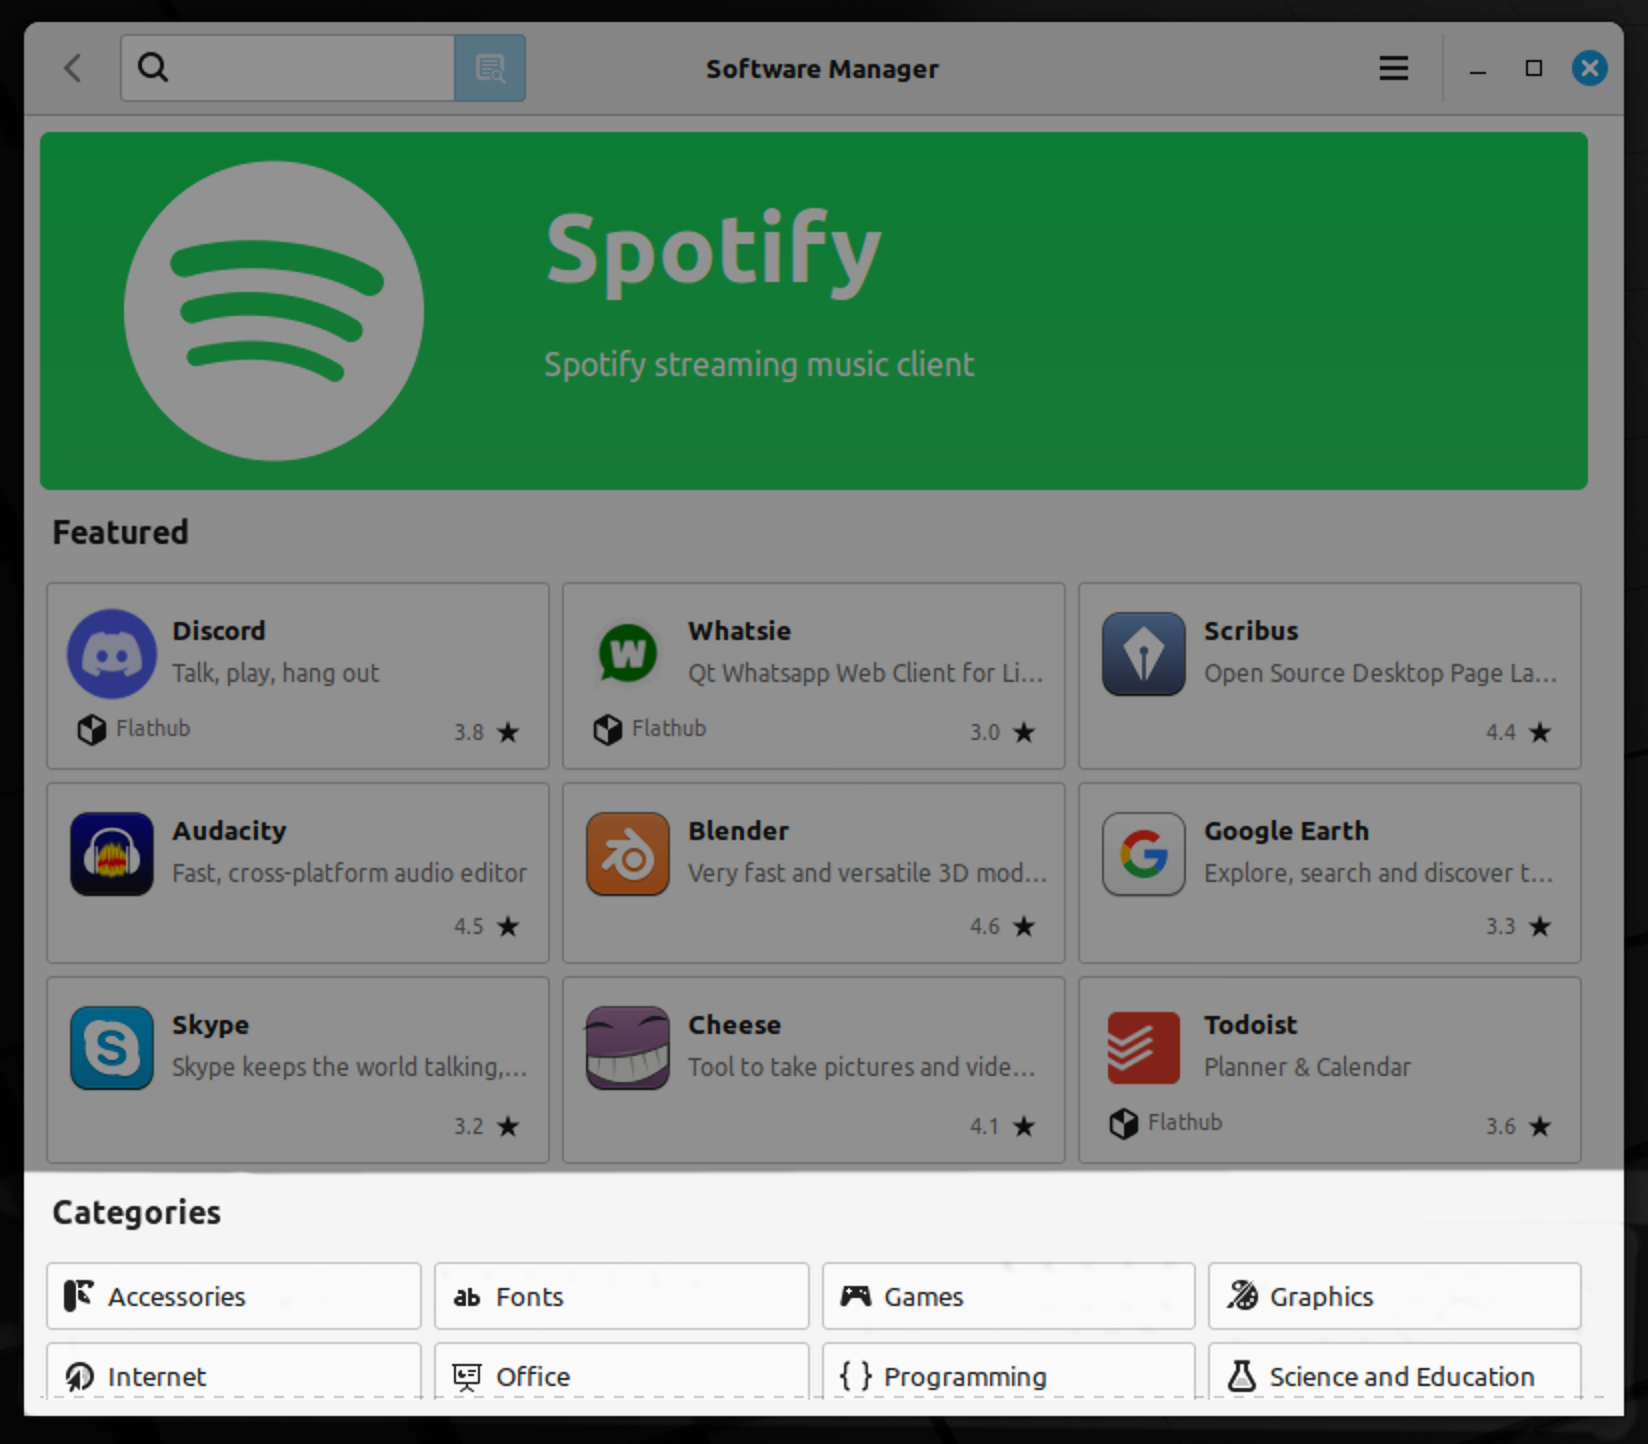Screen dimensions: 1648x1444
Task: Click 'Planner & Calendar' description
Action: 1307,1067
